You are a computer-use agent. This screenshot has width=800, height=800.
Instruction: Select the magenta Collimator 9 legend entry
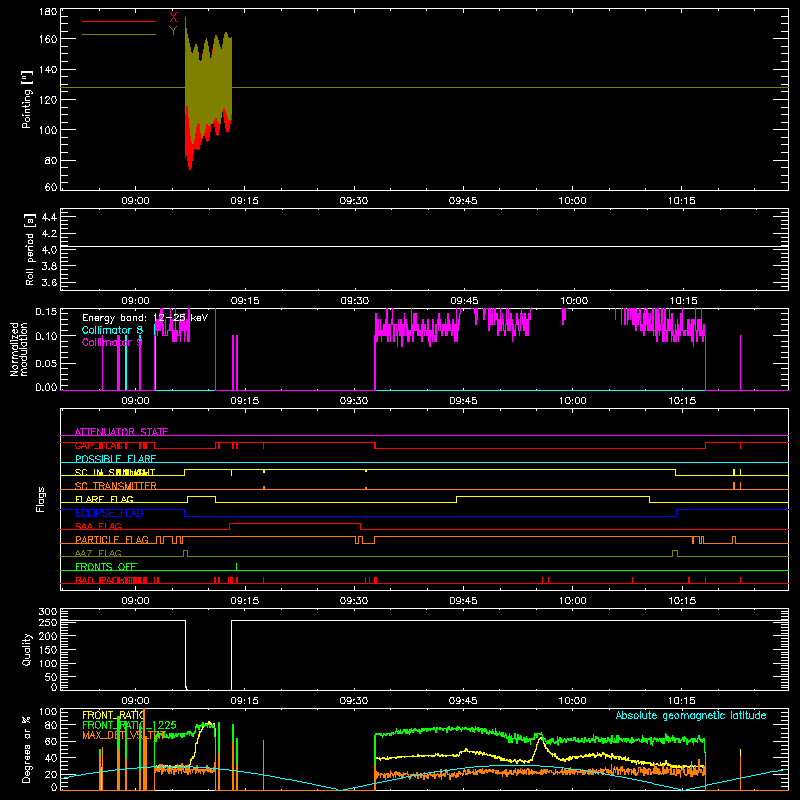112,342
